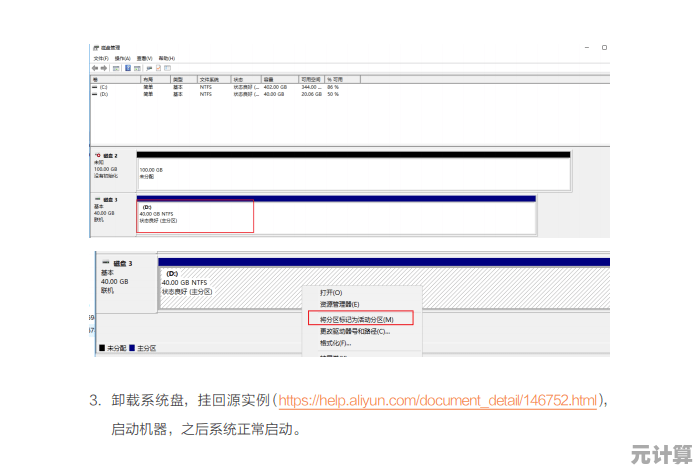Open the help.aliyun.com document_detail link
This screenshot has width=699, height=473.
coord(438,400)
